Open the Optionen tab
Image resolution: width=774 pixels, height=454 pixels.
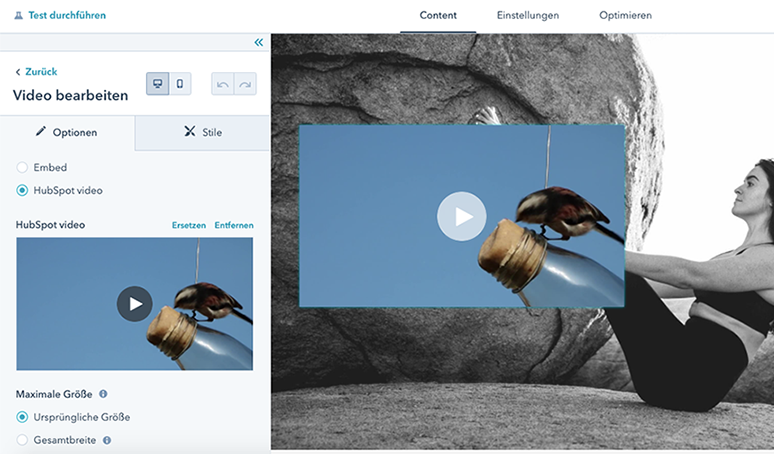click(67, 132)
